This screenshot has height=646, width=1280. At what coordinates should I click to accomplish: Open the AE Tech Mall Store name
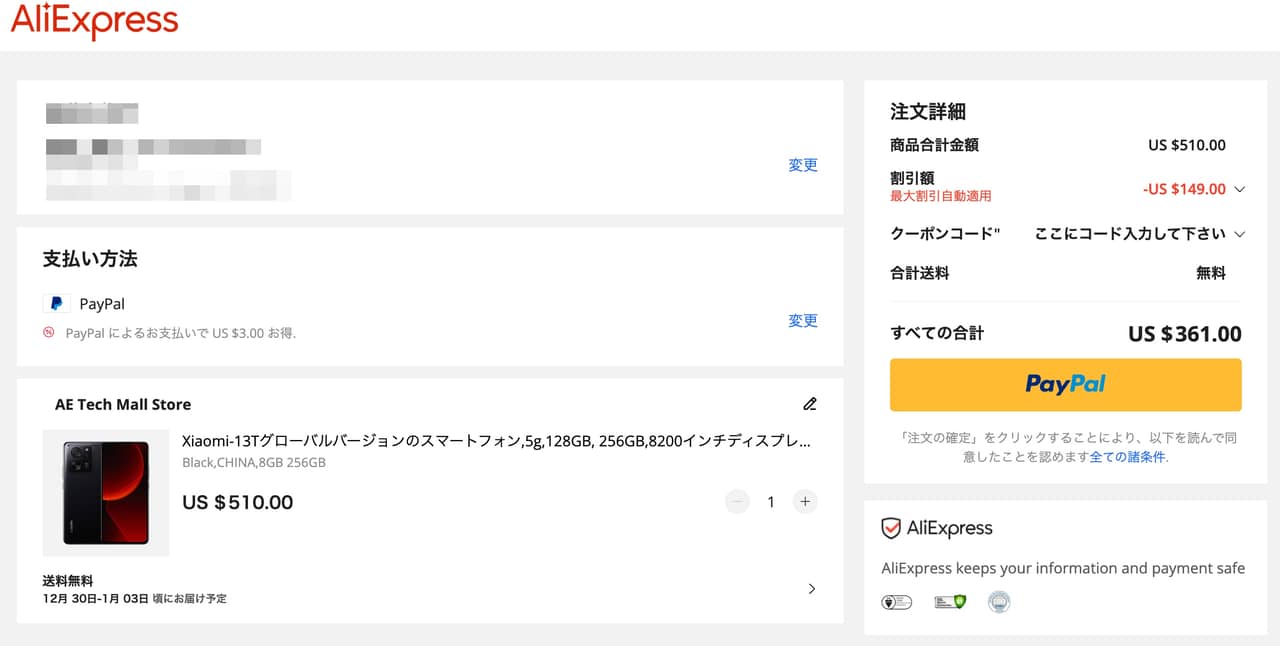123,404
